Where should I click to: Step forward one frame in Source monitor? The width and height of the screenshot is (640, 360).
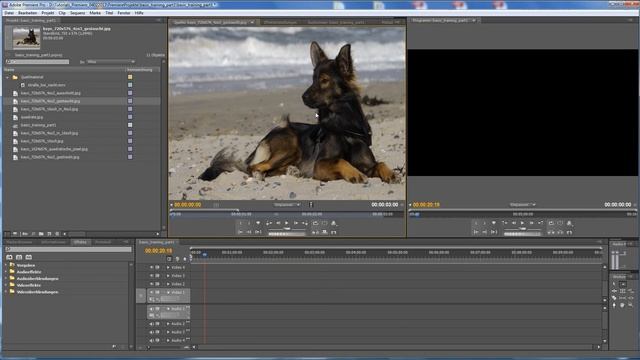pyautogui.click(x=296, y=223)
